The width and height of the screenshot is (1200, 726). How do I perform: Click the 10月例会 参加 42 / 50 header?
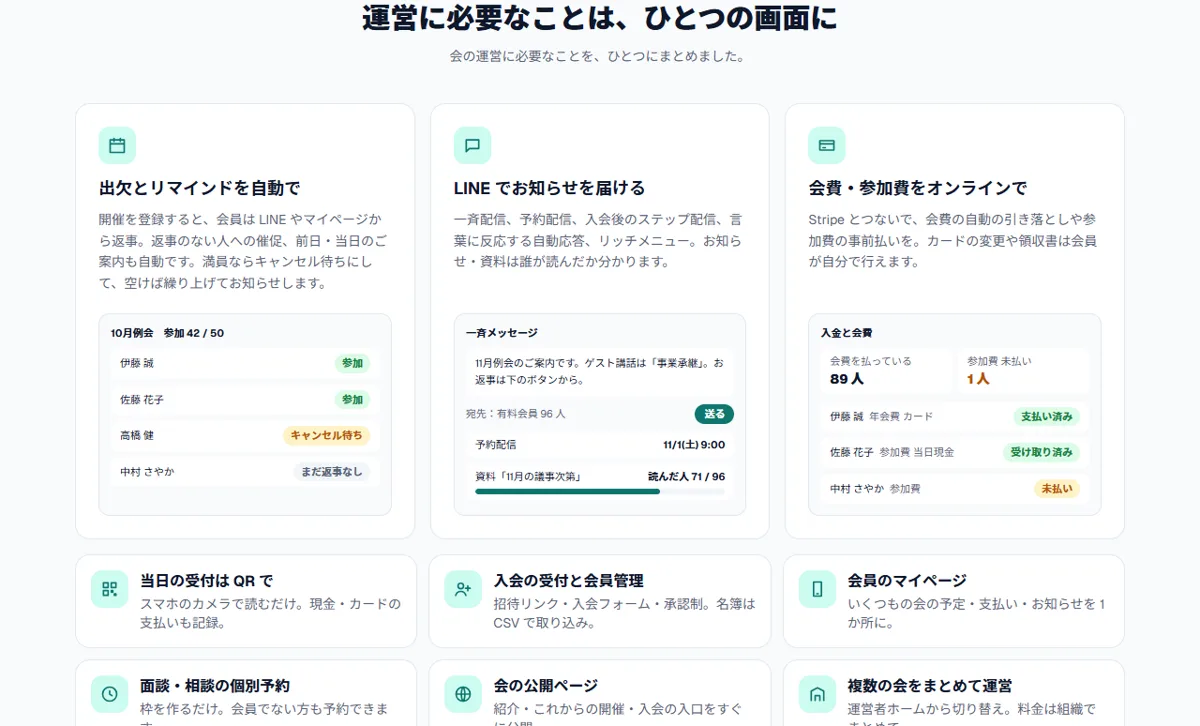click(x=167, y=333)
